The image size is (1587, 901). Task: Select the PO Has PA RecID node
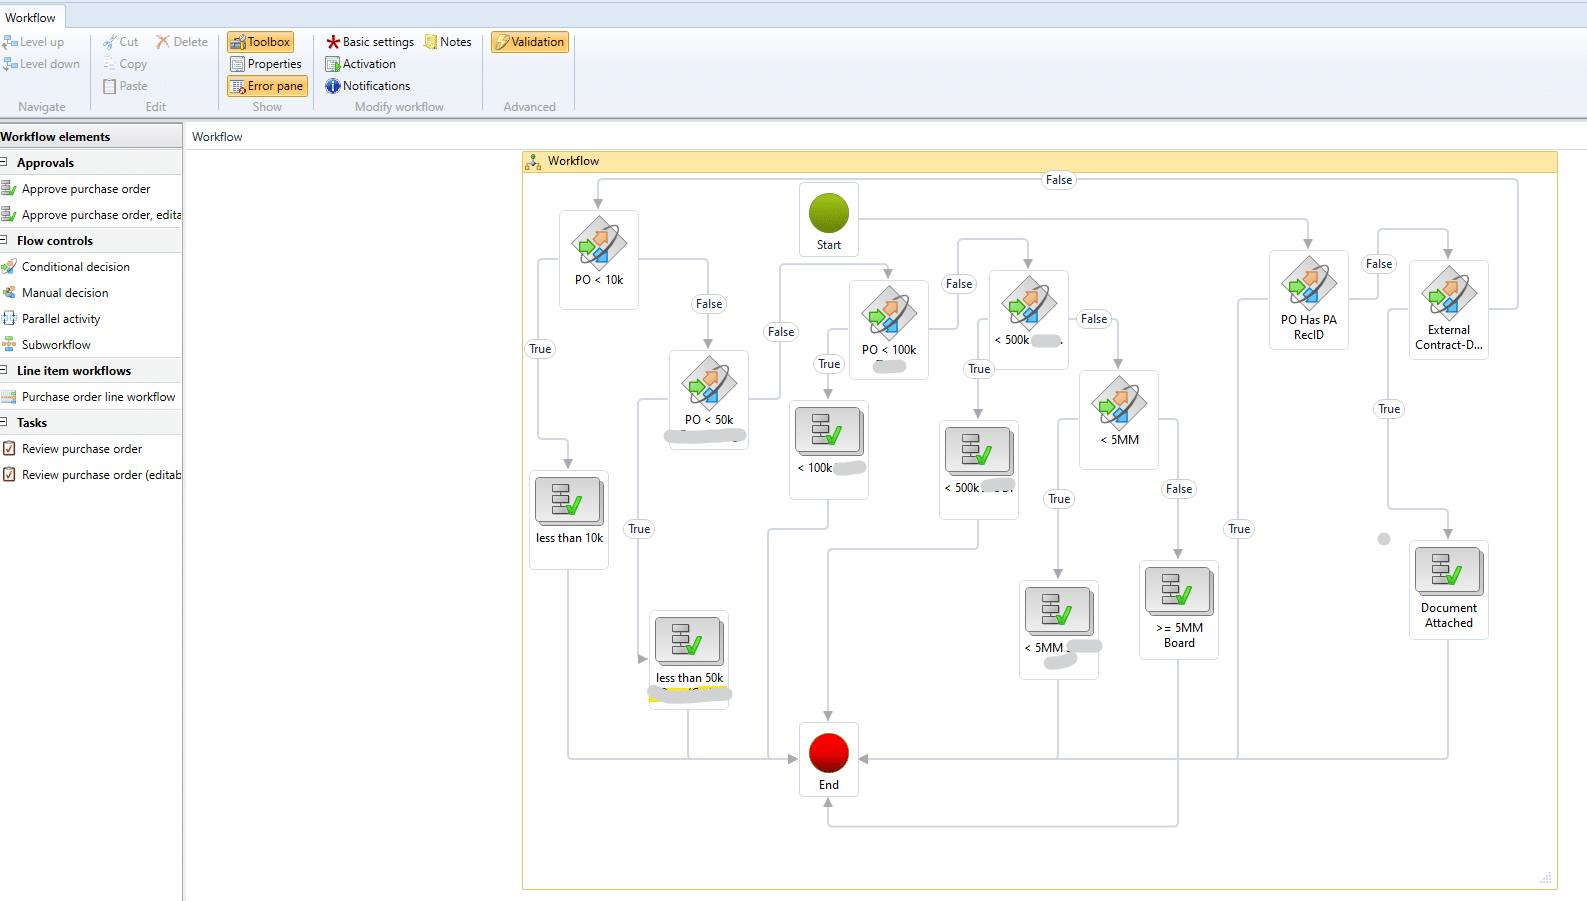click(1308, 284)
